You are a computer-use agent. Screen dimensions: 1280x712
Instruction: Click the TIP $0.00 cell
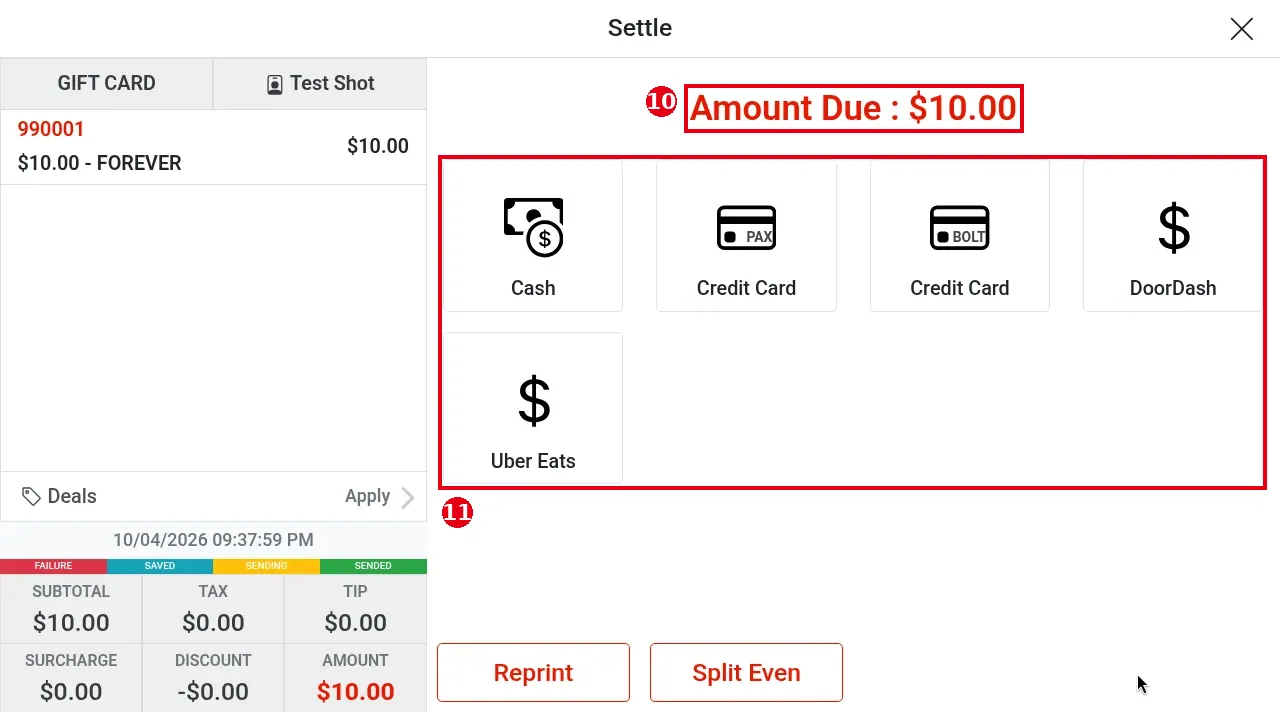point(355,608)
